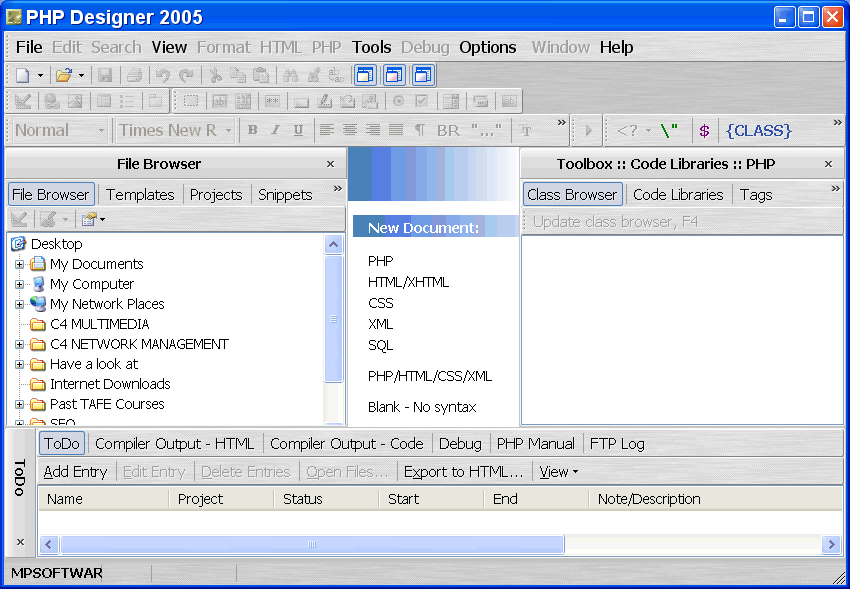
Task: Toggle the panel button with blue pane
Action: coord(423,75)
